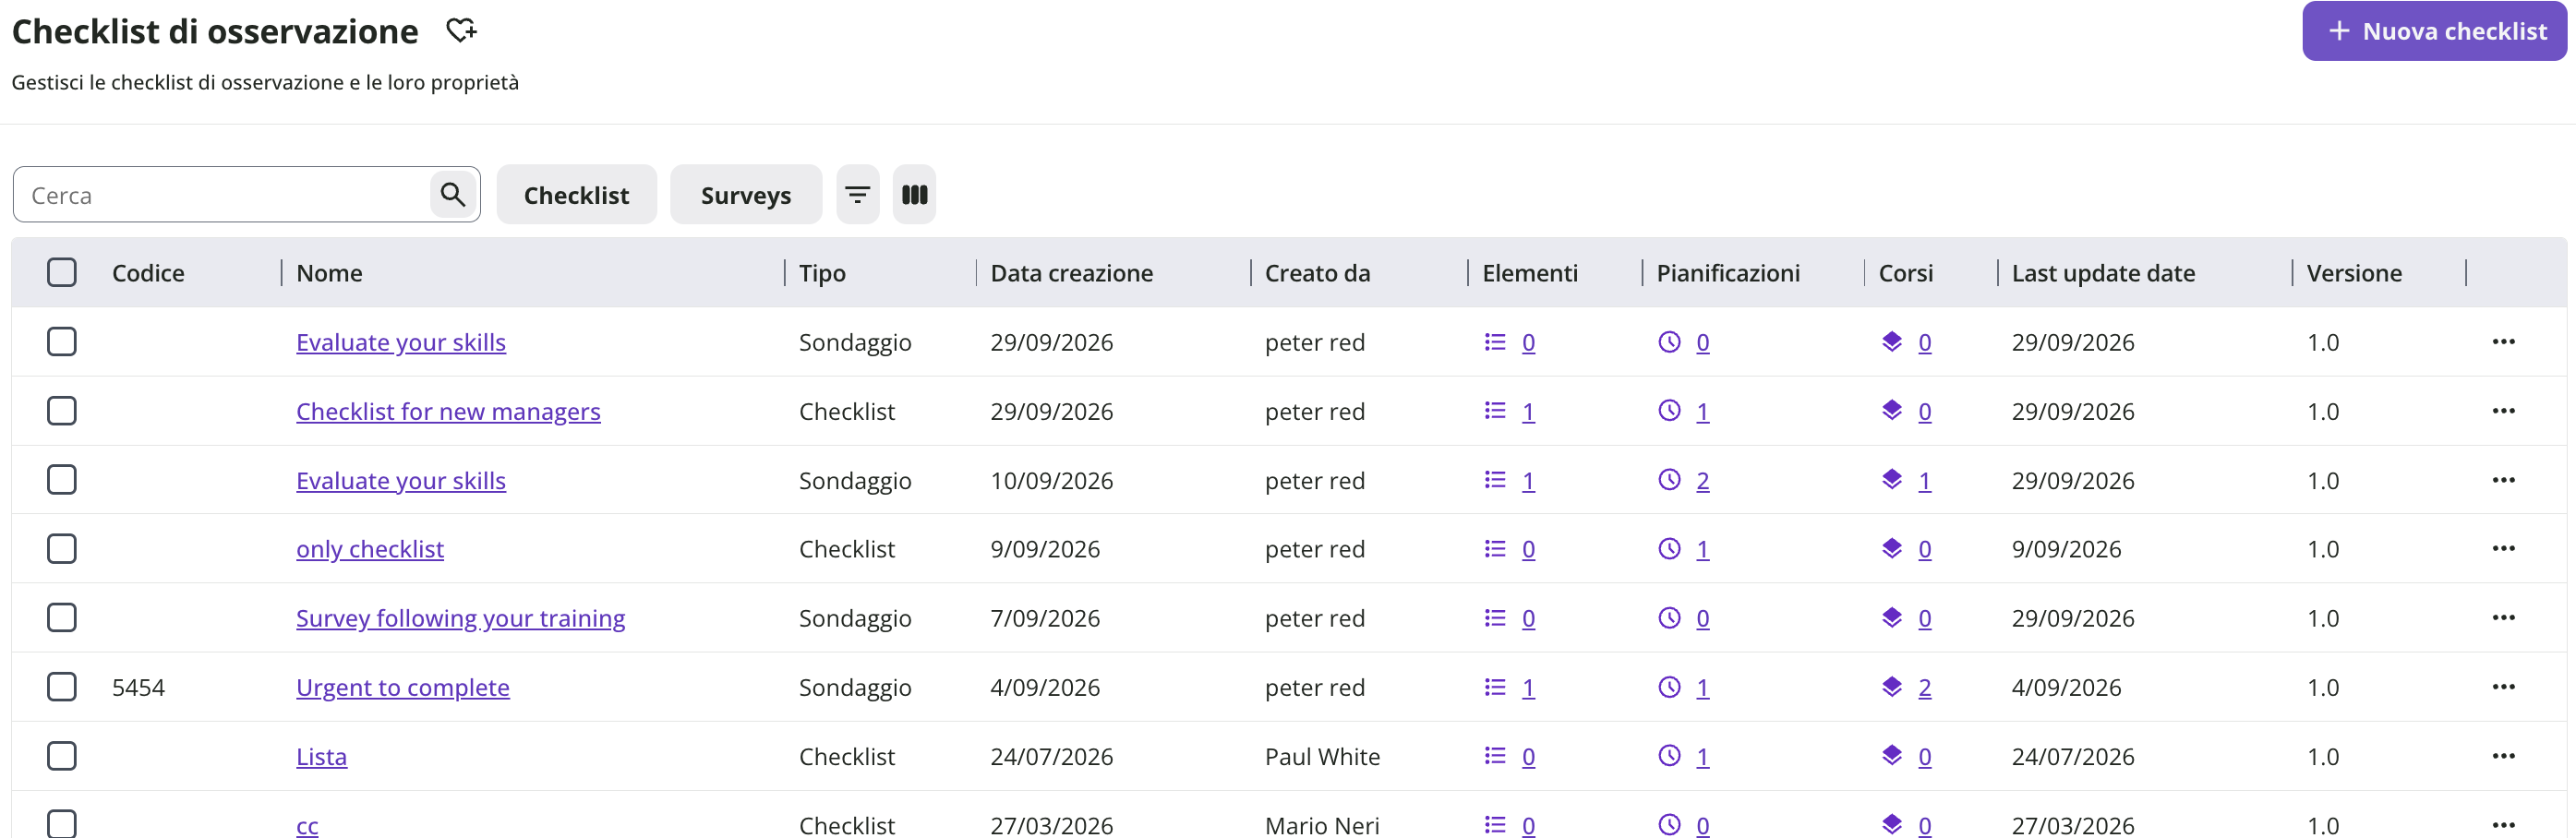Open more actions for Checklist for new managers
The height and width of the screenshot is (838, 2576).
pyautogui.click(x=2503, y=411)
